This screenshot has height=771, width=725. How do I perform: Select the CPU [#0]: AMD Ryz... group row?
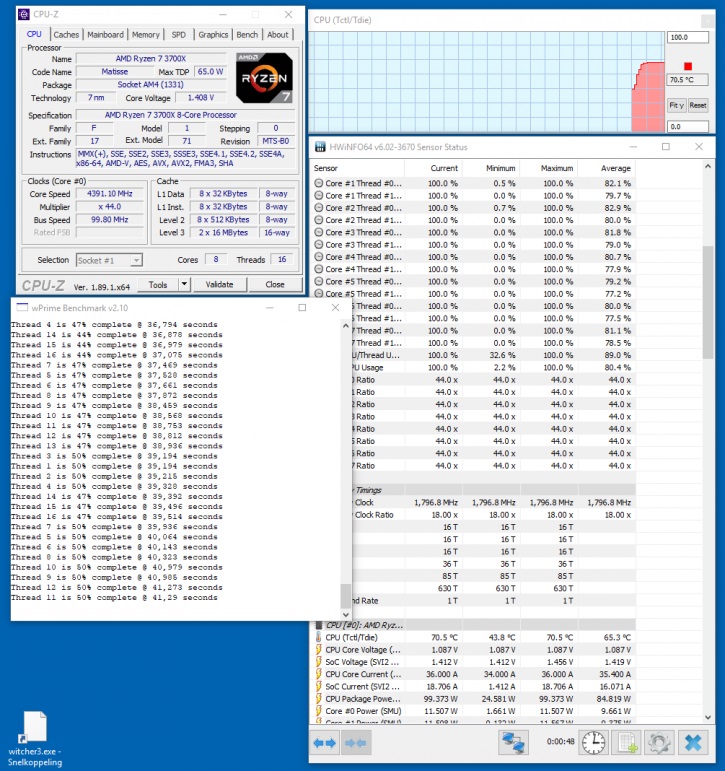pyautogui.click(x=474, y=625)
